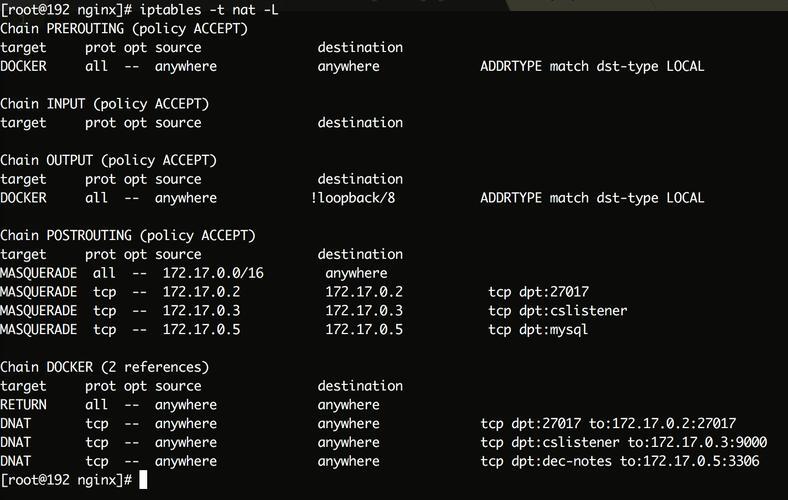Click the source address 172.17.0.5 in POSTROUTING
The width and height of the screenshot is (788, 500).
[202, 330]
